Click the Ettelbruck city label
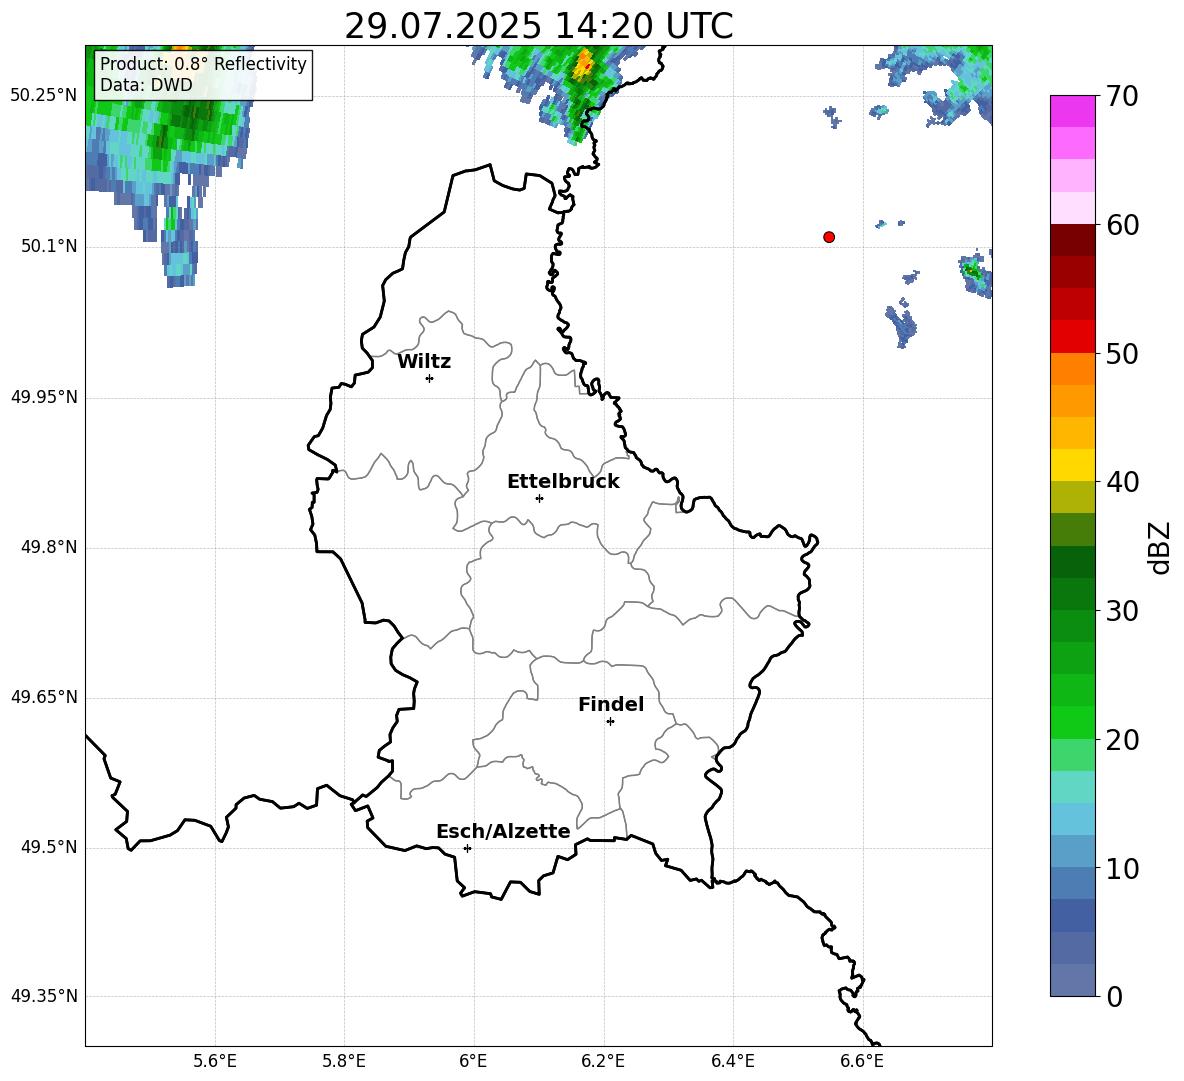This screenshot has height=1081, width=1184. 563,482
